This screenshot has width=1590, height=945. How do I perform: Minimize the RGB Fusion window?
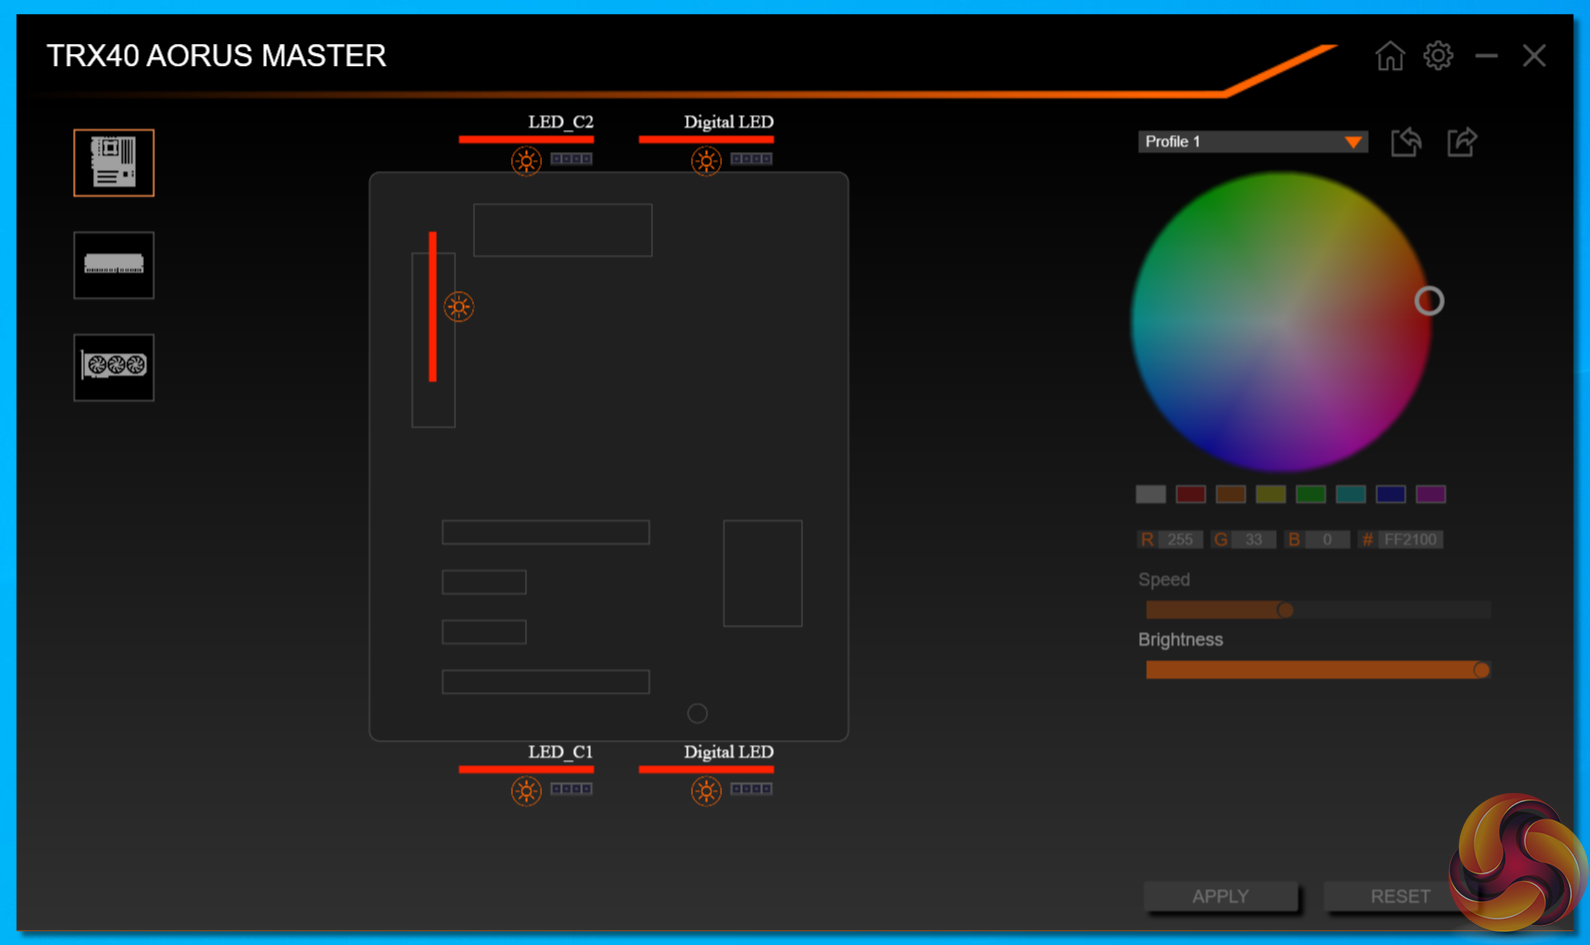(1486, 56)
